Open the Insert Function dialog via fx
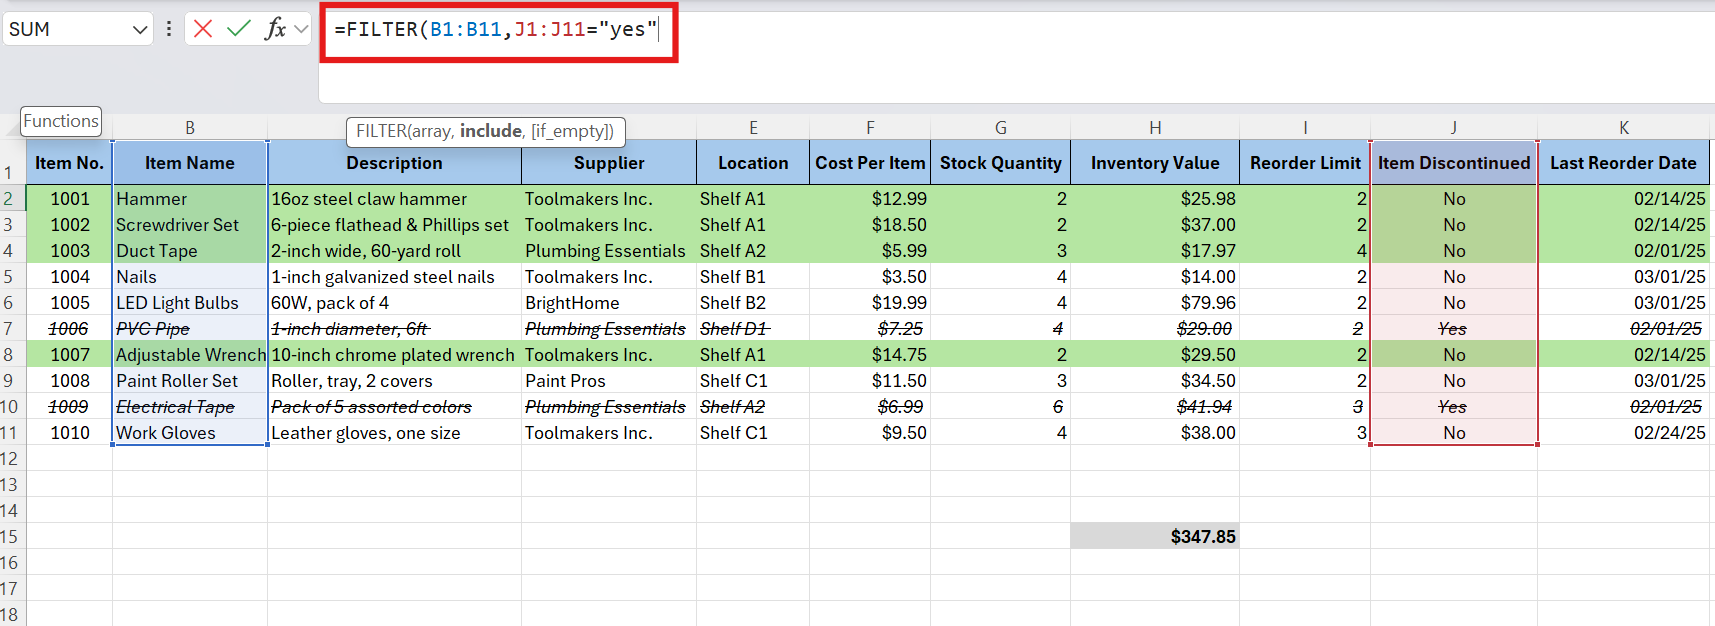This screenshot has height=626, width=1715. click(275, 29)
